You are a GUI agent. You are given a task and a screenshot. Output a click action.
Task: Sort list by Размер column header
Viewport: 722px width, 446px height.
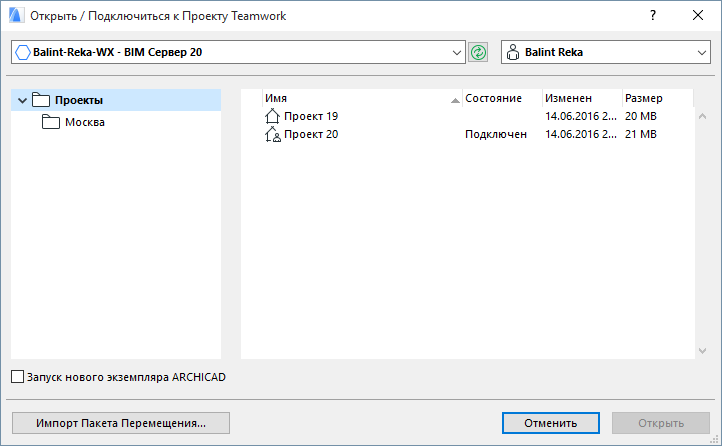click(658, 98)
